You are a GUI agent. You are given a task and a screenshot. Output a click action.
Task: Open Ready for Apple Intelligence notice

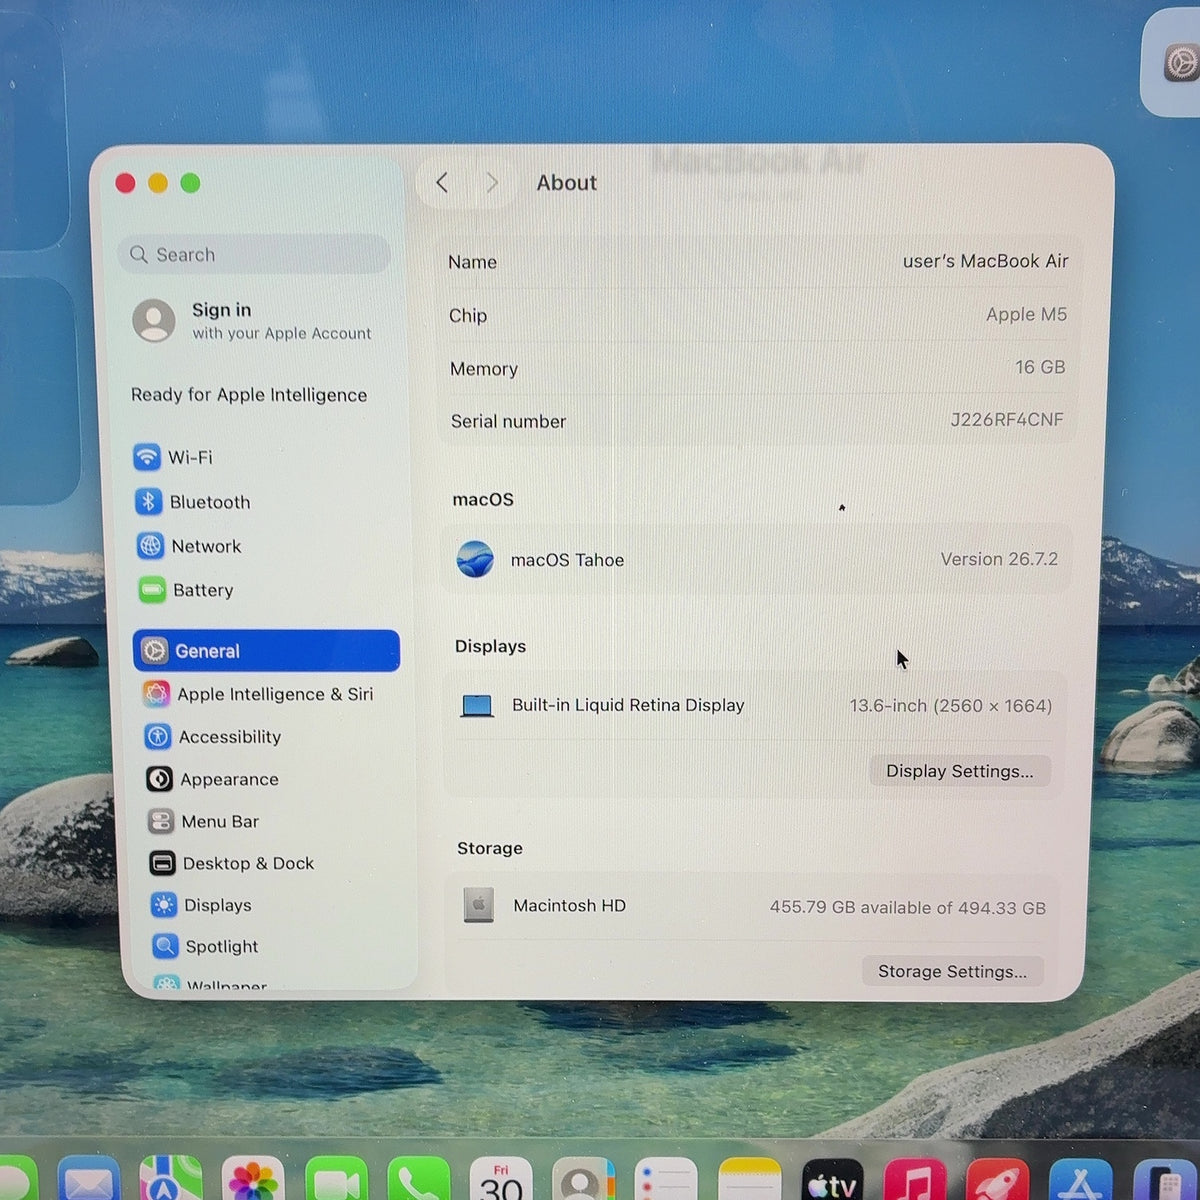pyautogui.click(x=249, y=395)
